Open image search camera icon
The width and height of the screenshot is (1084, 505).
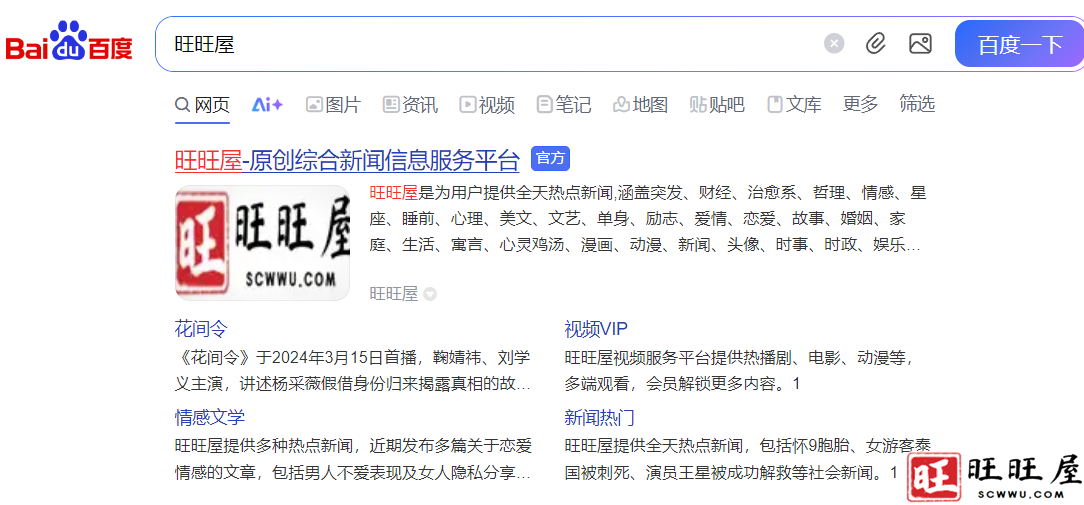point(920,44)
